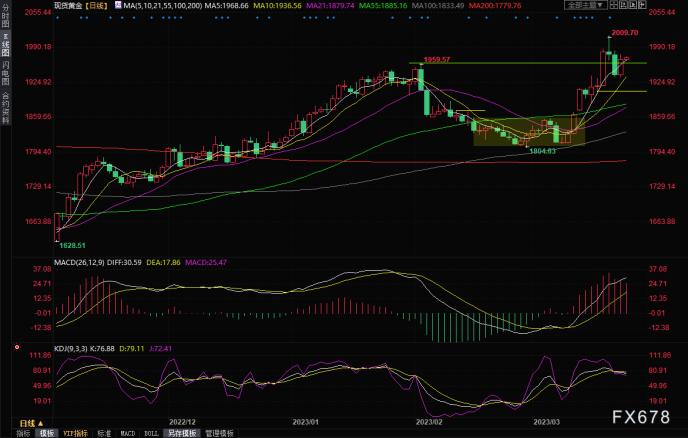
Task: Click the red KDJ panel marker icon
Action: (x=17, y=347)
